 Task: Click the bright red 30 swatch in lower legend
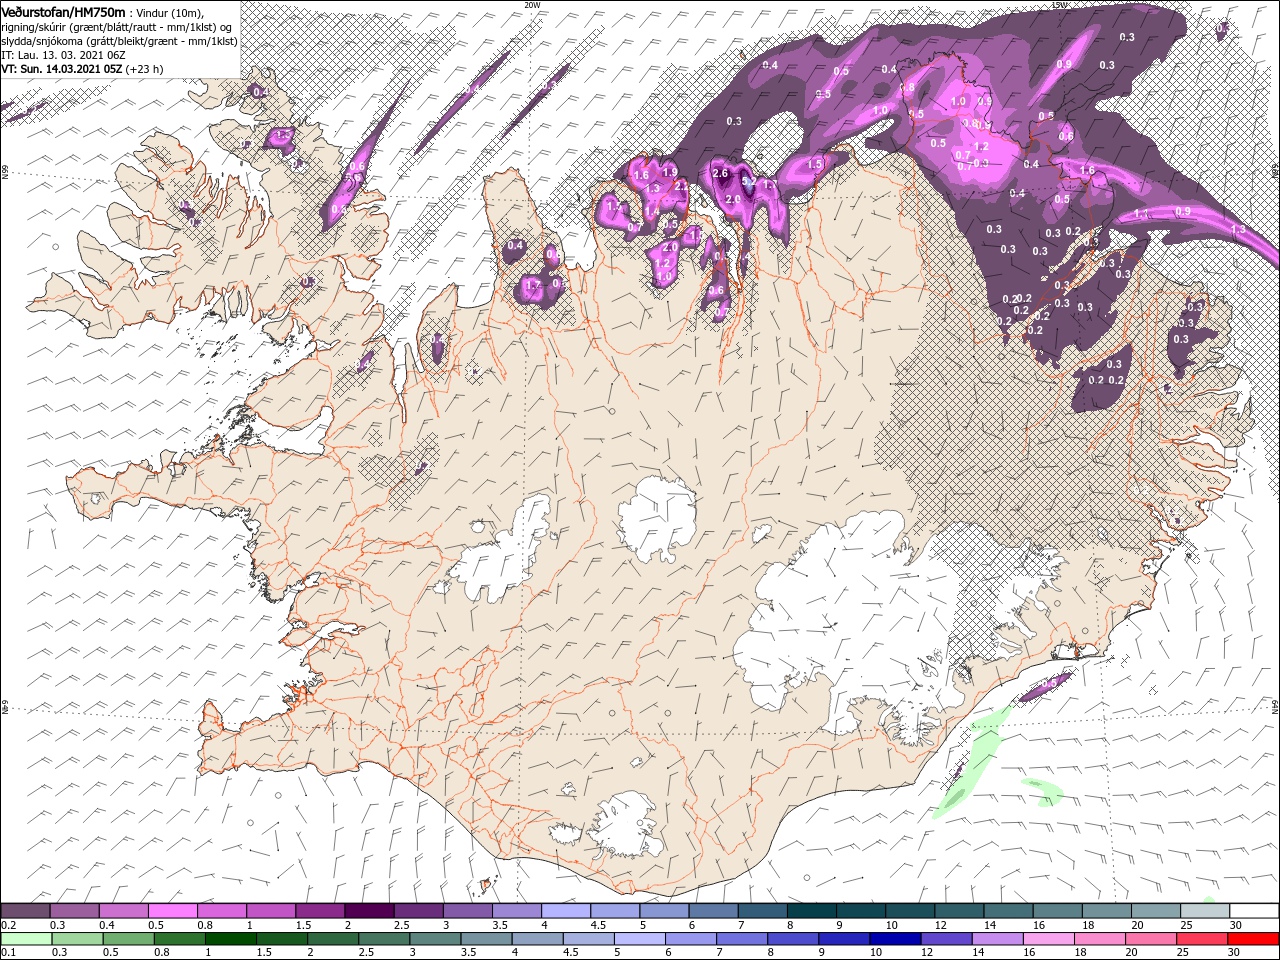(x=1253, y=939)
